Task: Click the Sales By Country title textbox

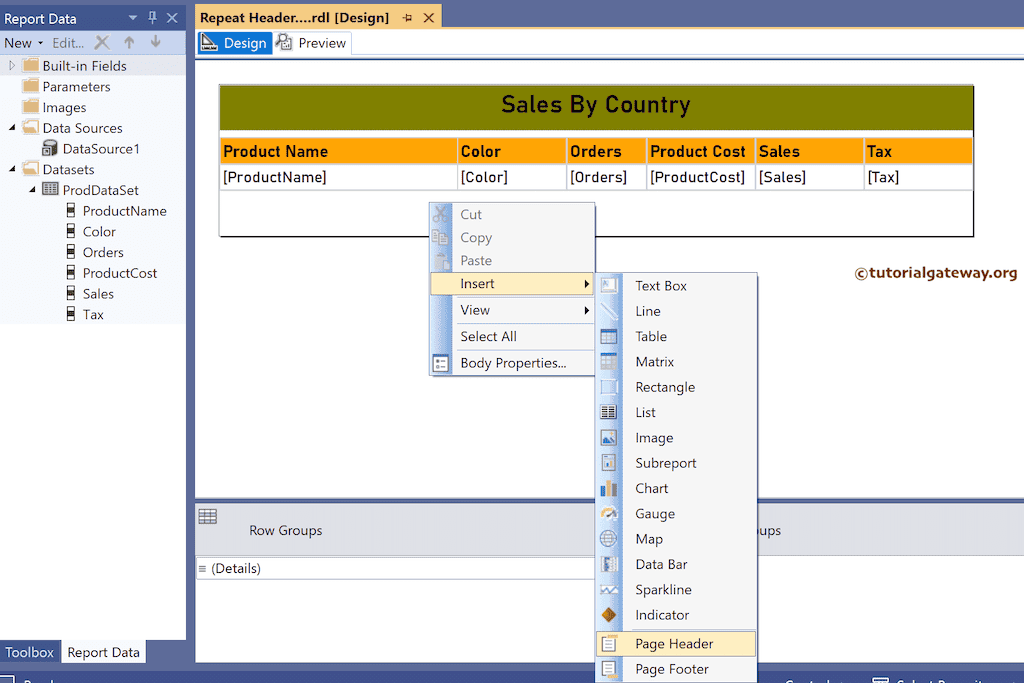Action: coord(596,108)
